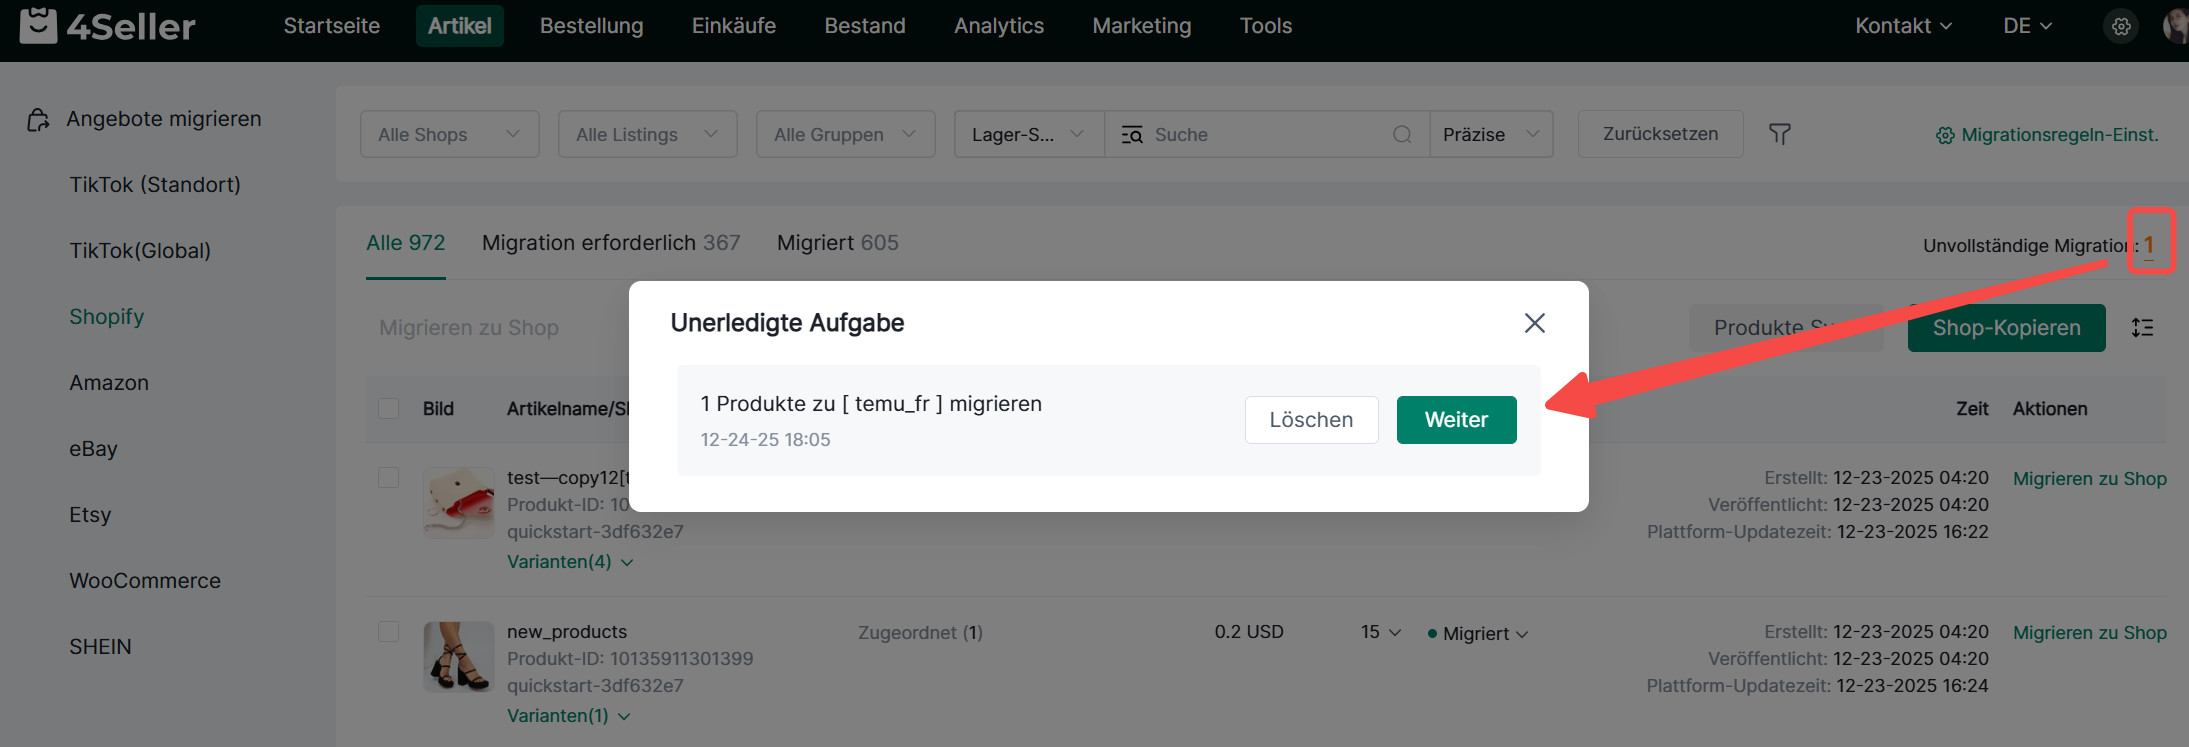Check the test—copy12 product row checkbox
Viewport: 2189px width, 747px height.
389,478
